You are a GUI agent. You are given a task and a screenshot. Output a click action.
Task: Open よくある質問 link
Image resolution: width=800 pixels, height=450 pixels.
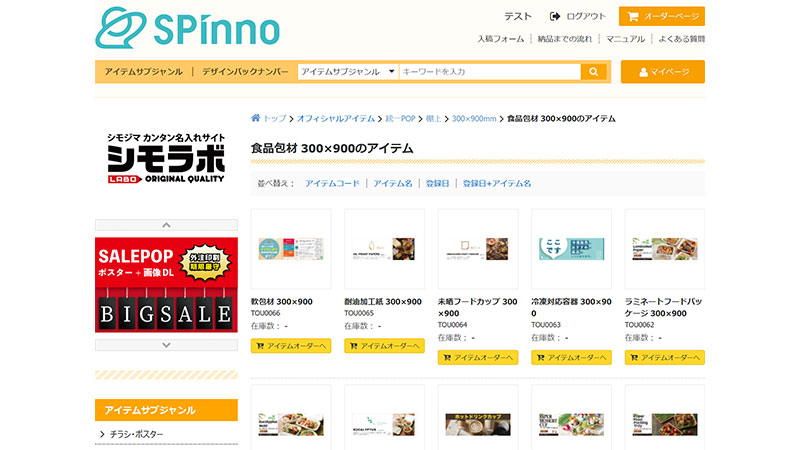(682, 39)
